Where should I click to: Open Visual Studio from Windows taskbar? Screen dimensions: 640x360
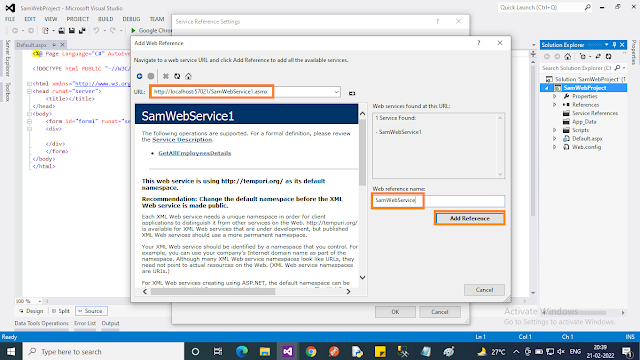tap(288, 351)
